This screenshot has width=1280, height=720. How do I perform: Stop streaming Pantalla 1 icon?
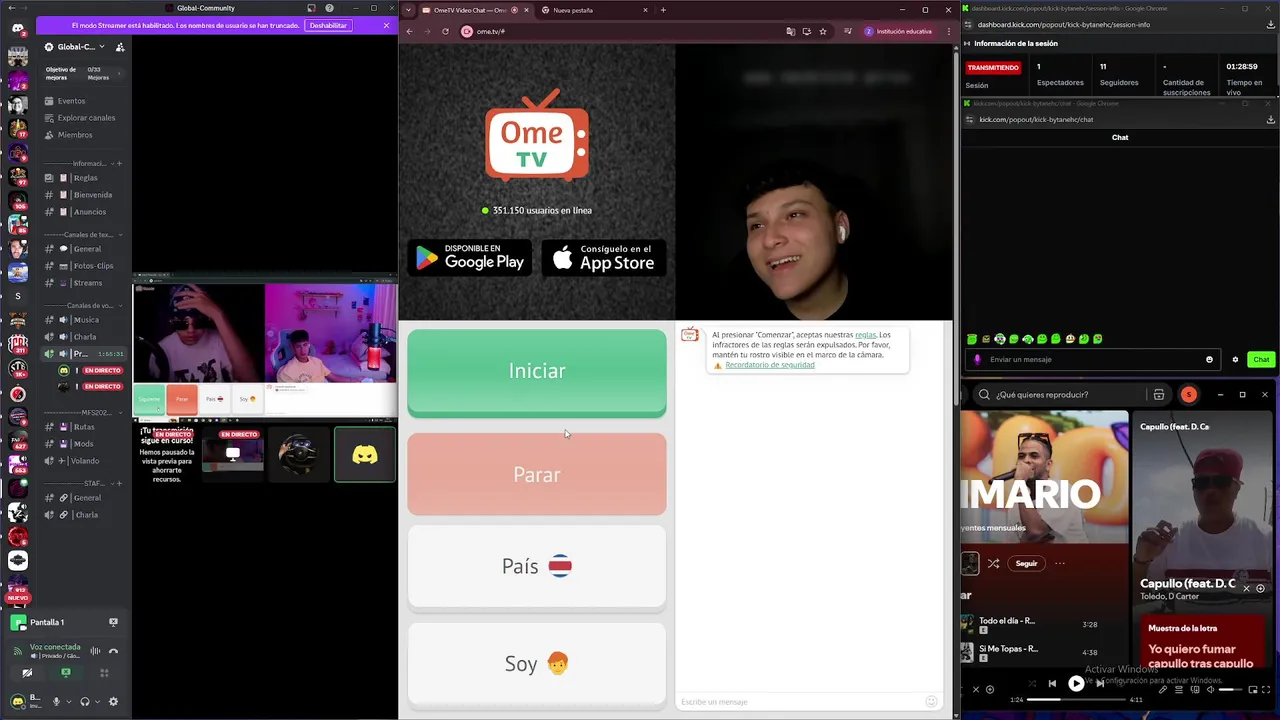point(113,622)
